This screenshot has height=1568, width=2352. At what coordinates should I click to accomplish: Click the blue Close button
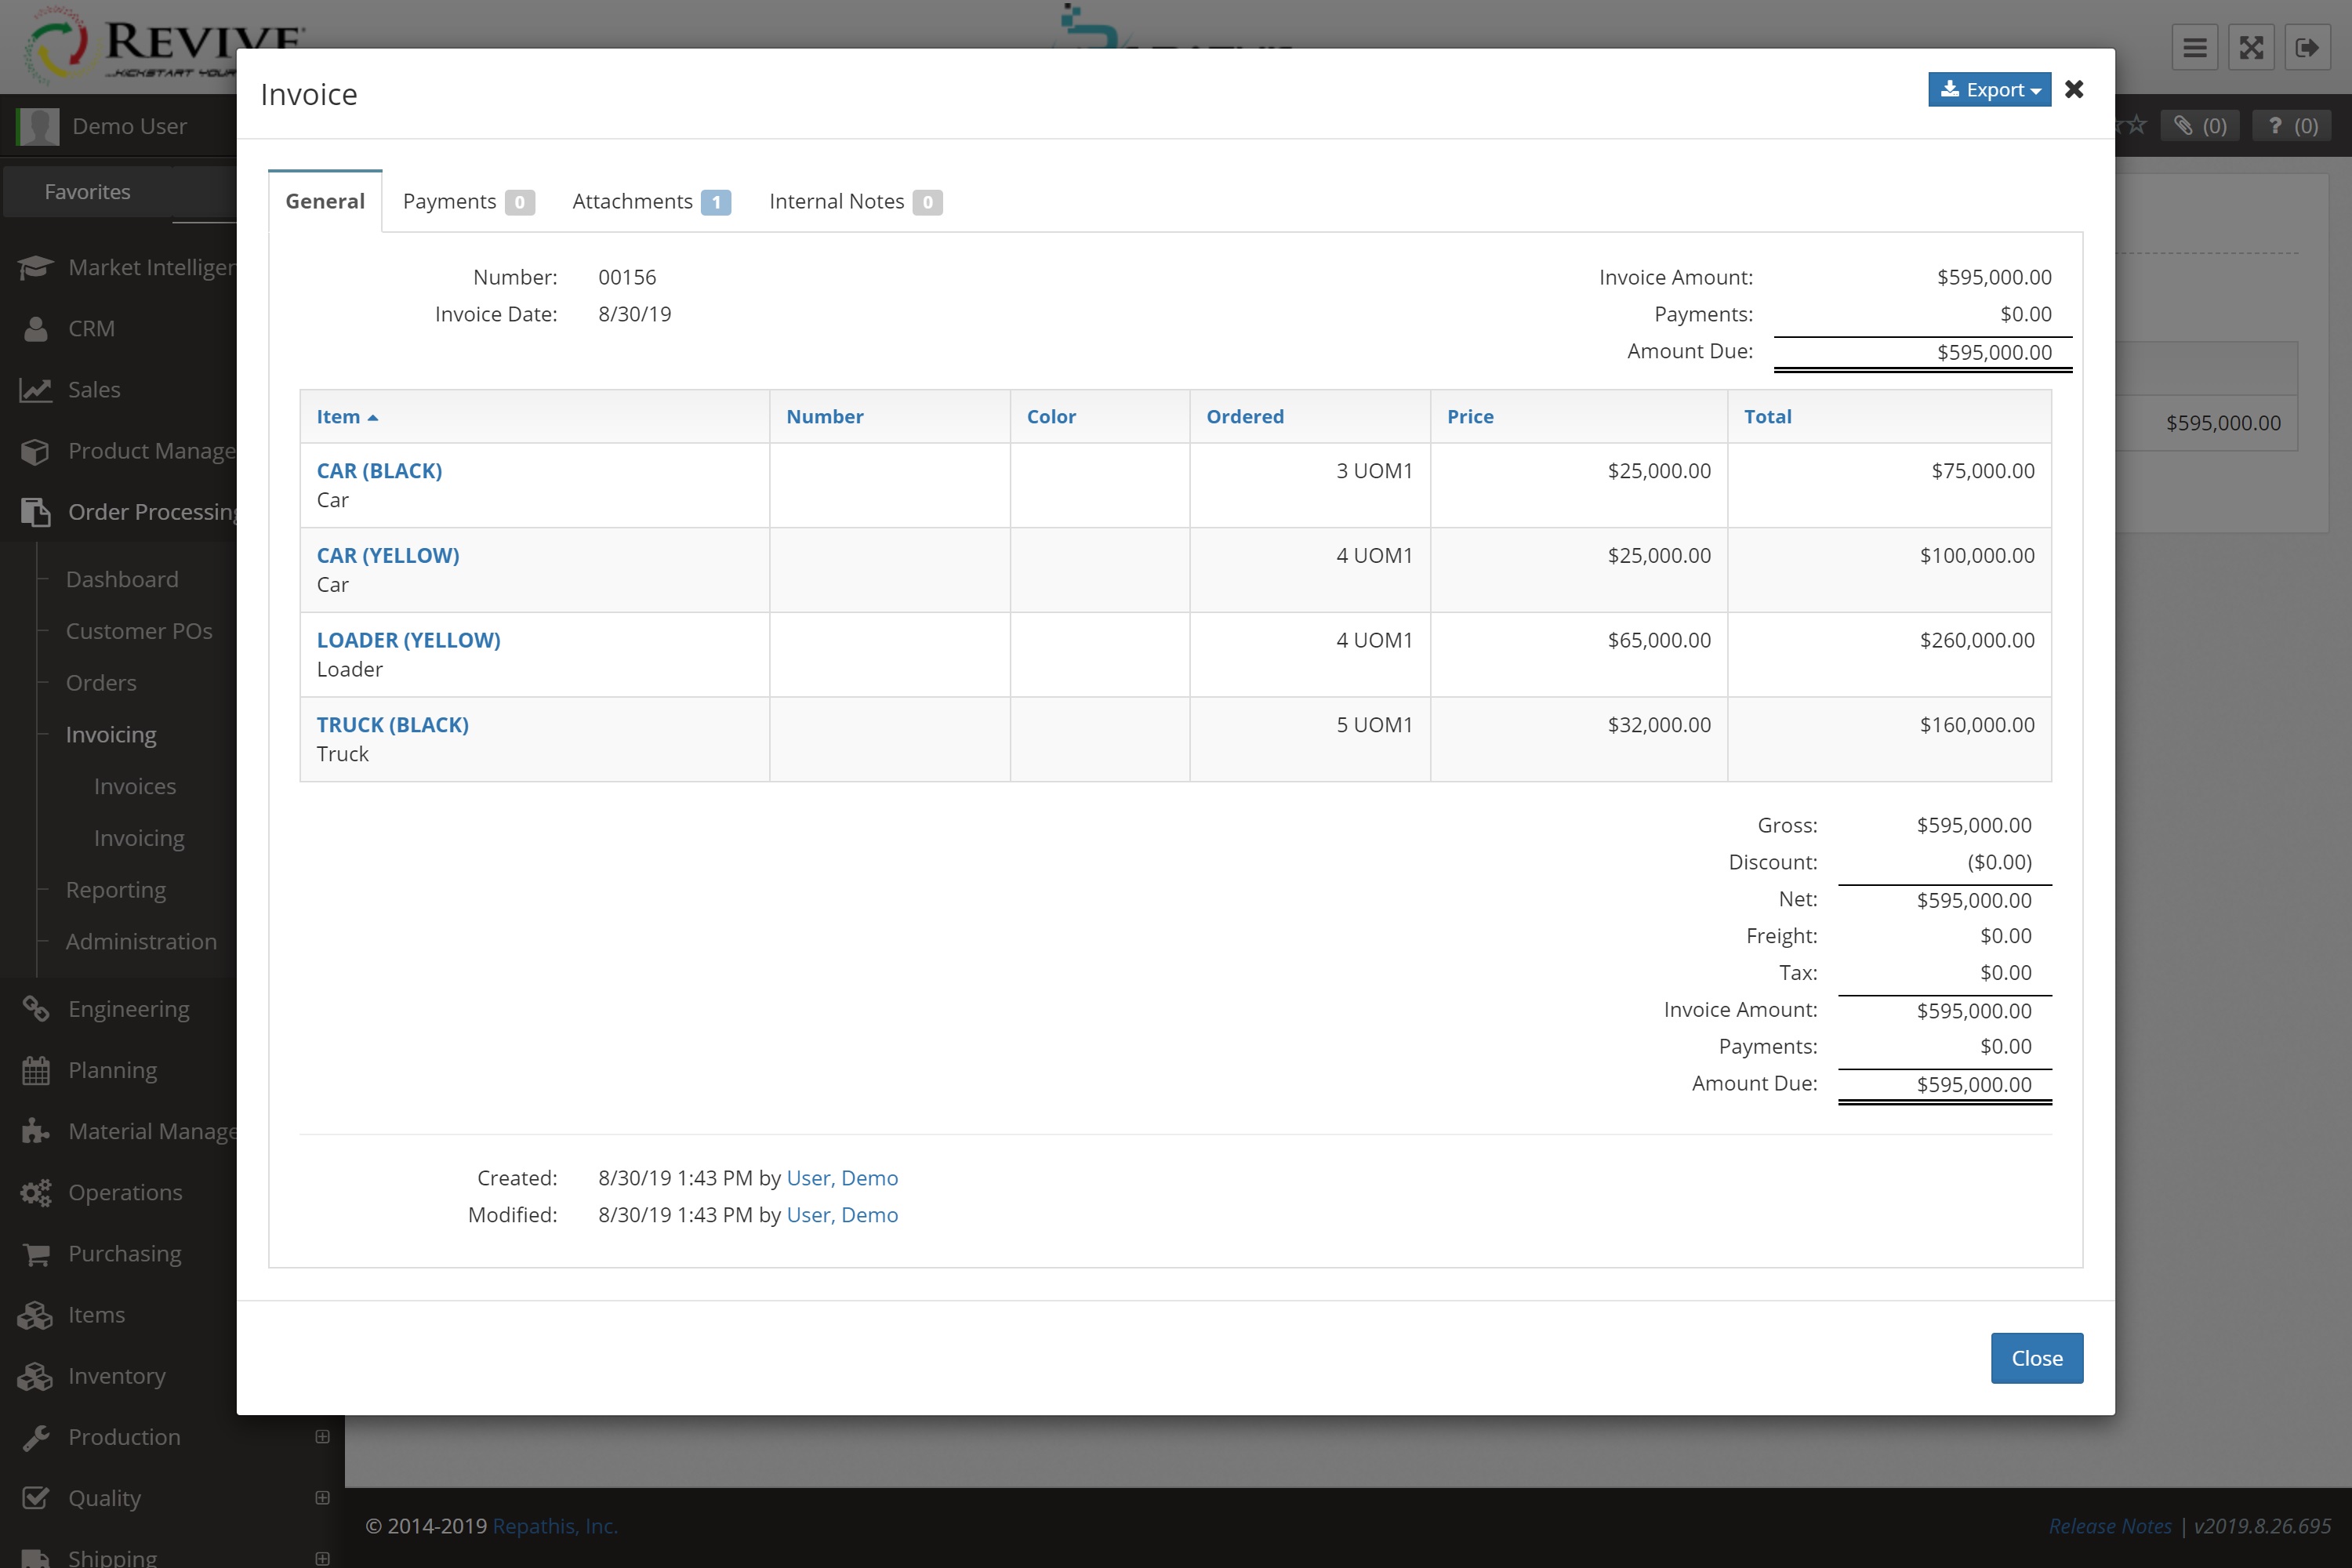2036,1358
